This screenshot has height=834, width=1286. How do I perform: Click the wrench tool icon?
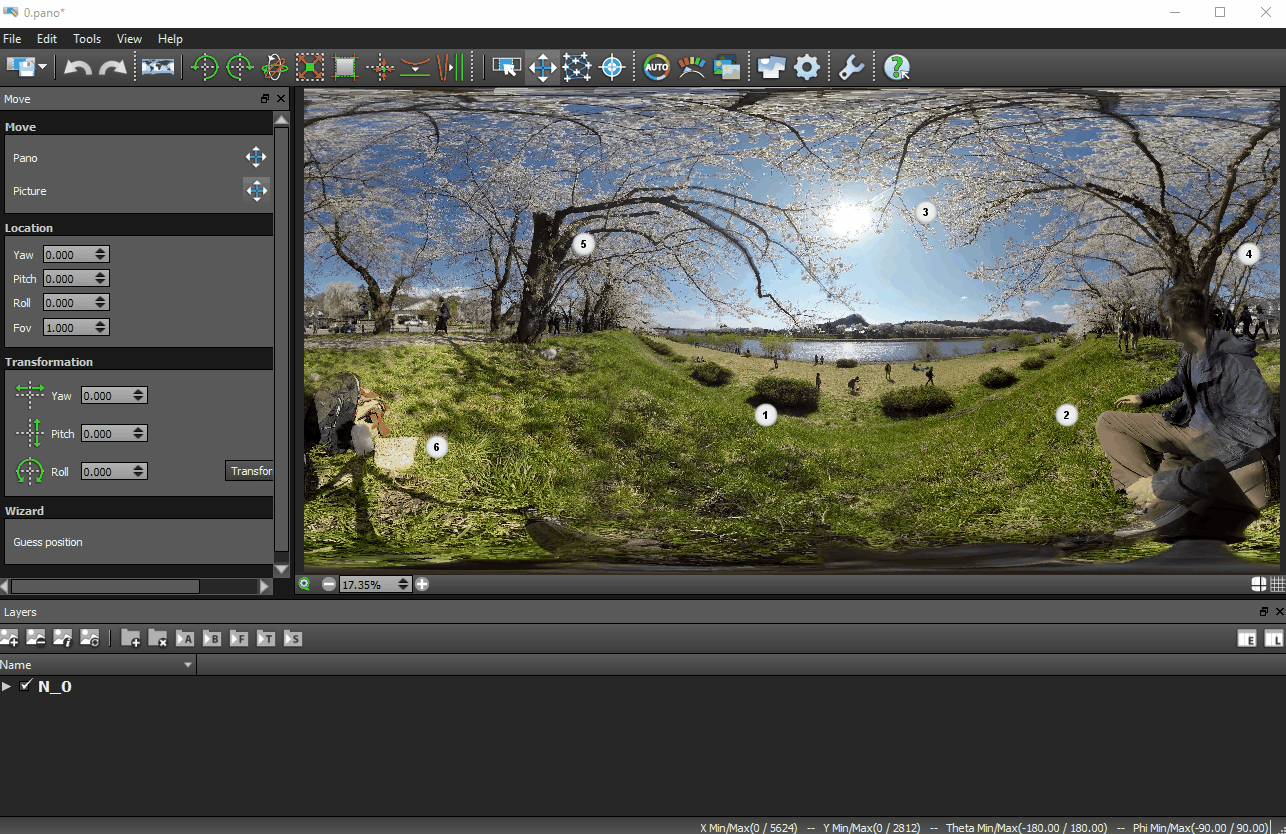pyautogui.click(x=851, y=68)
